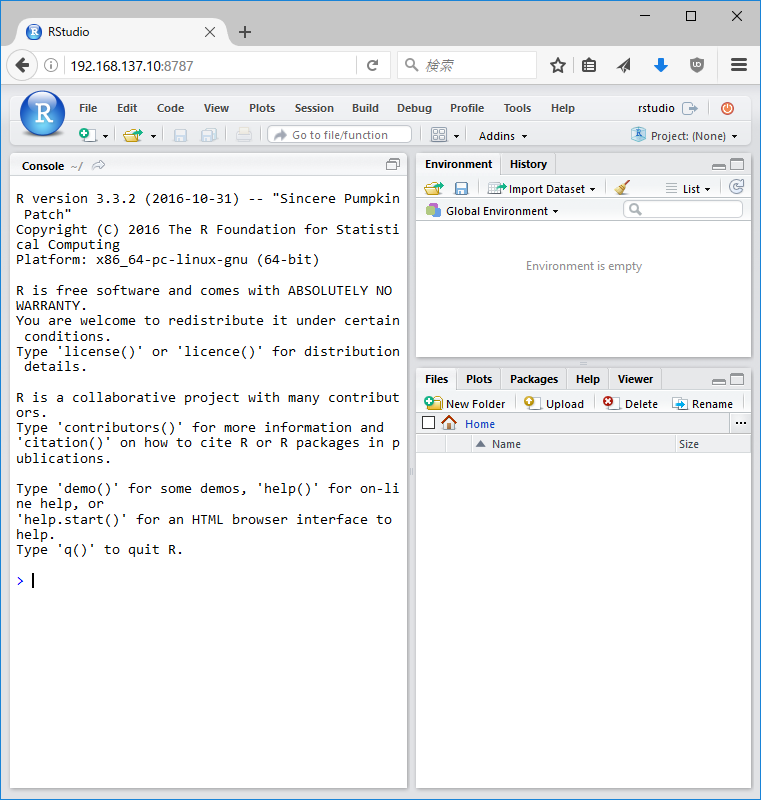The height and width of the screenshot is (800, 761).
Task: Open the Tools menu
Action: (x=517, y=108)
